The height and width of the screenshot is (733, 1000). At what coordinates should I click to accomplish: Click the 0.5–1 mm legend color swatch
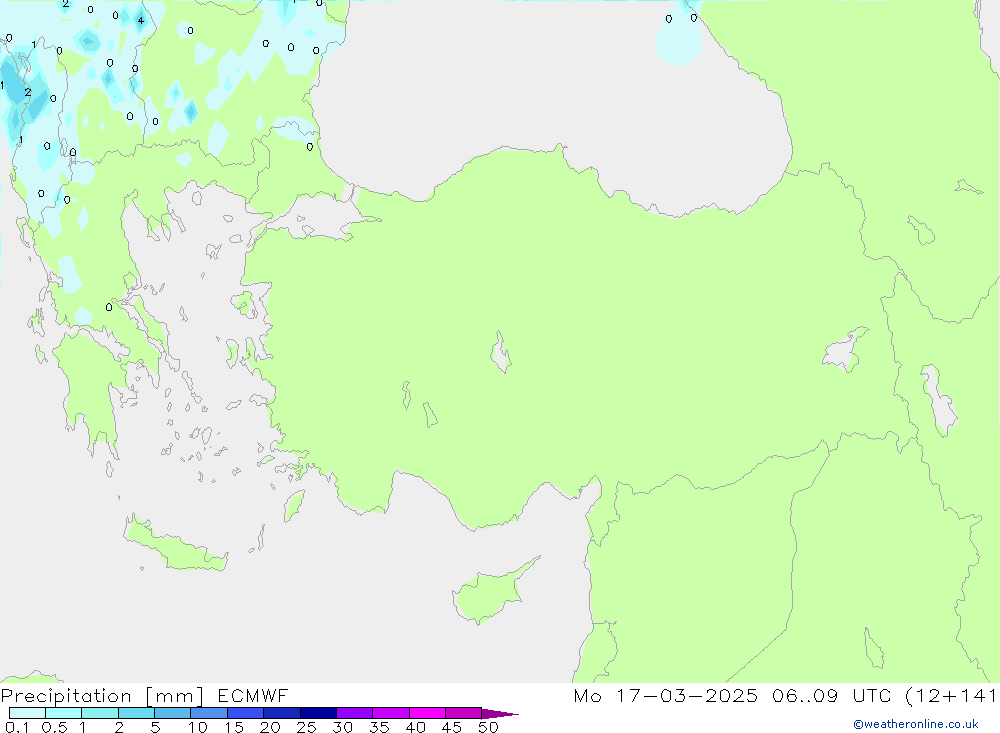(63, 713)
